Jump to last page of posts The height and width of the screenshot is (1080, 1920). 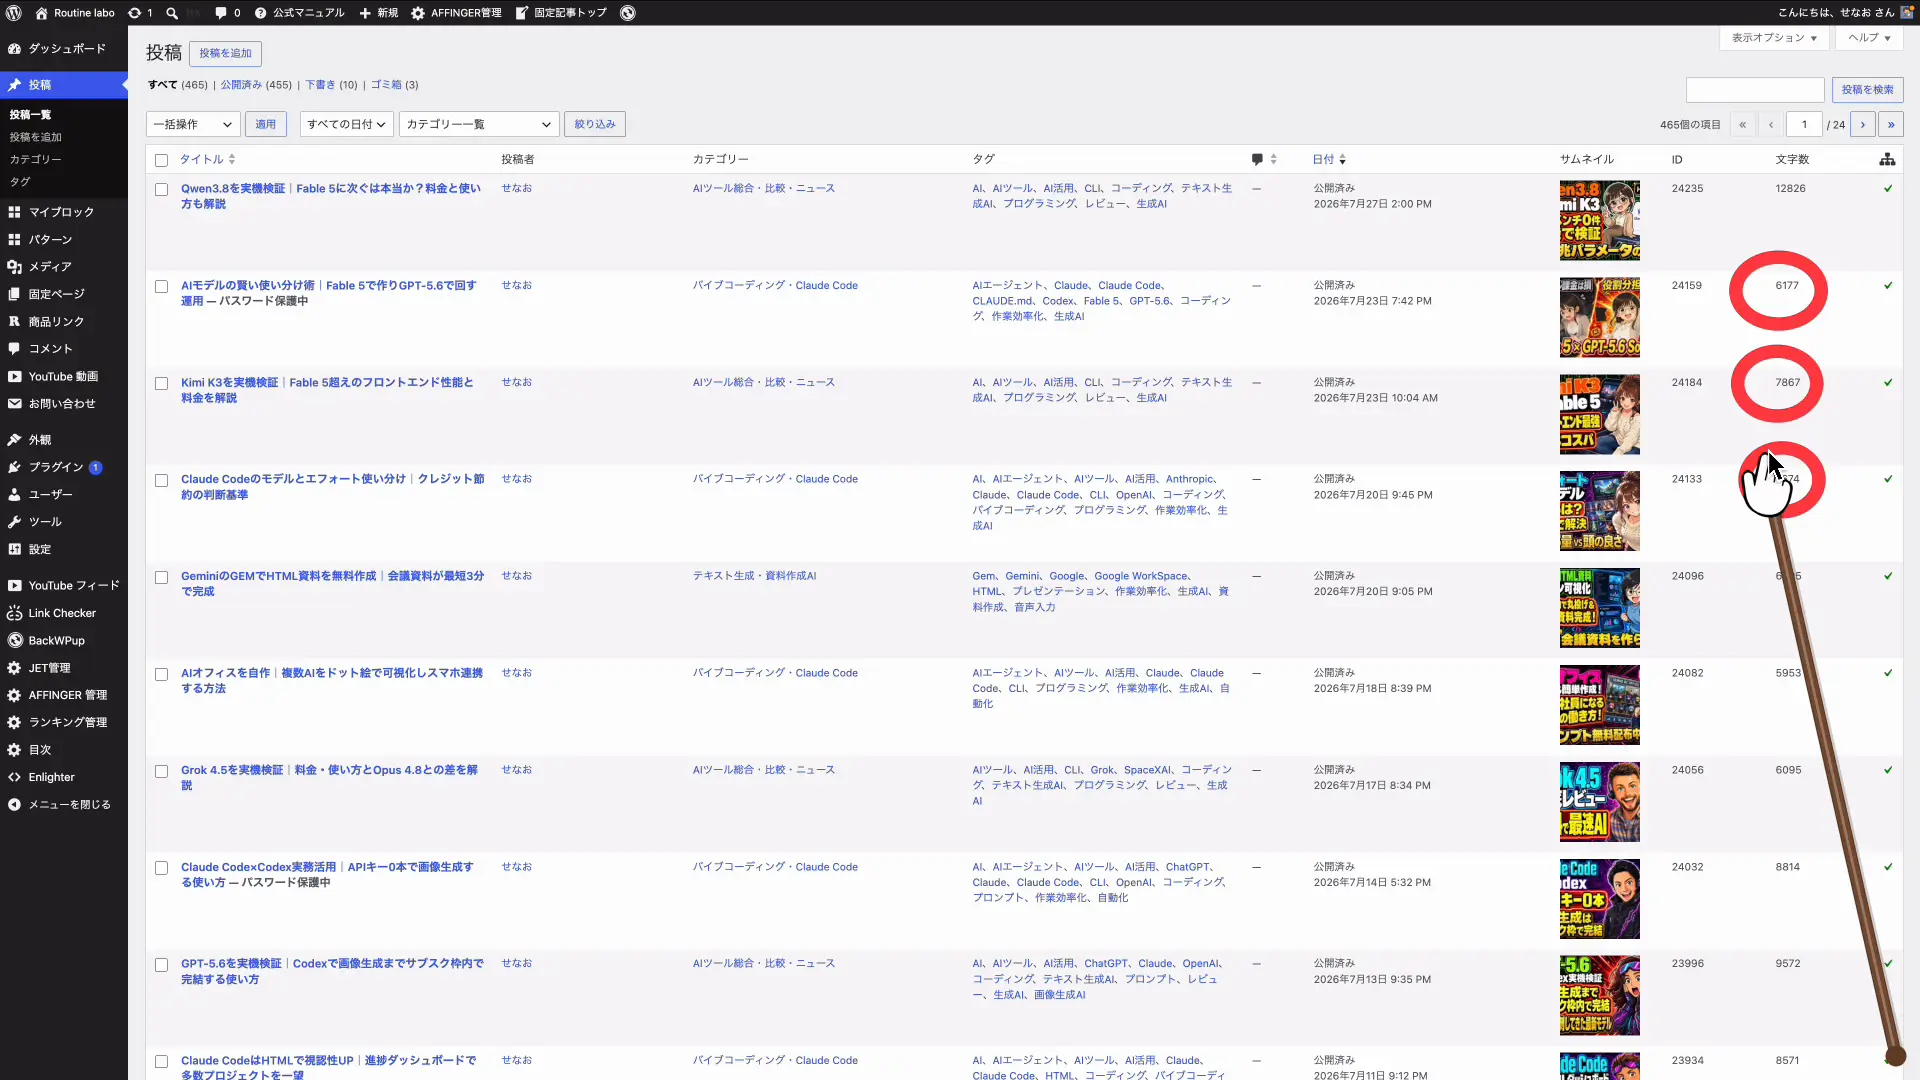pos(1890,125)
